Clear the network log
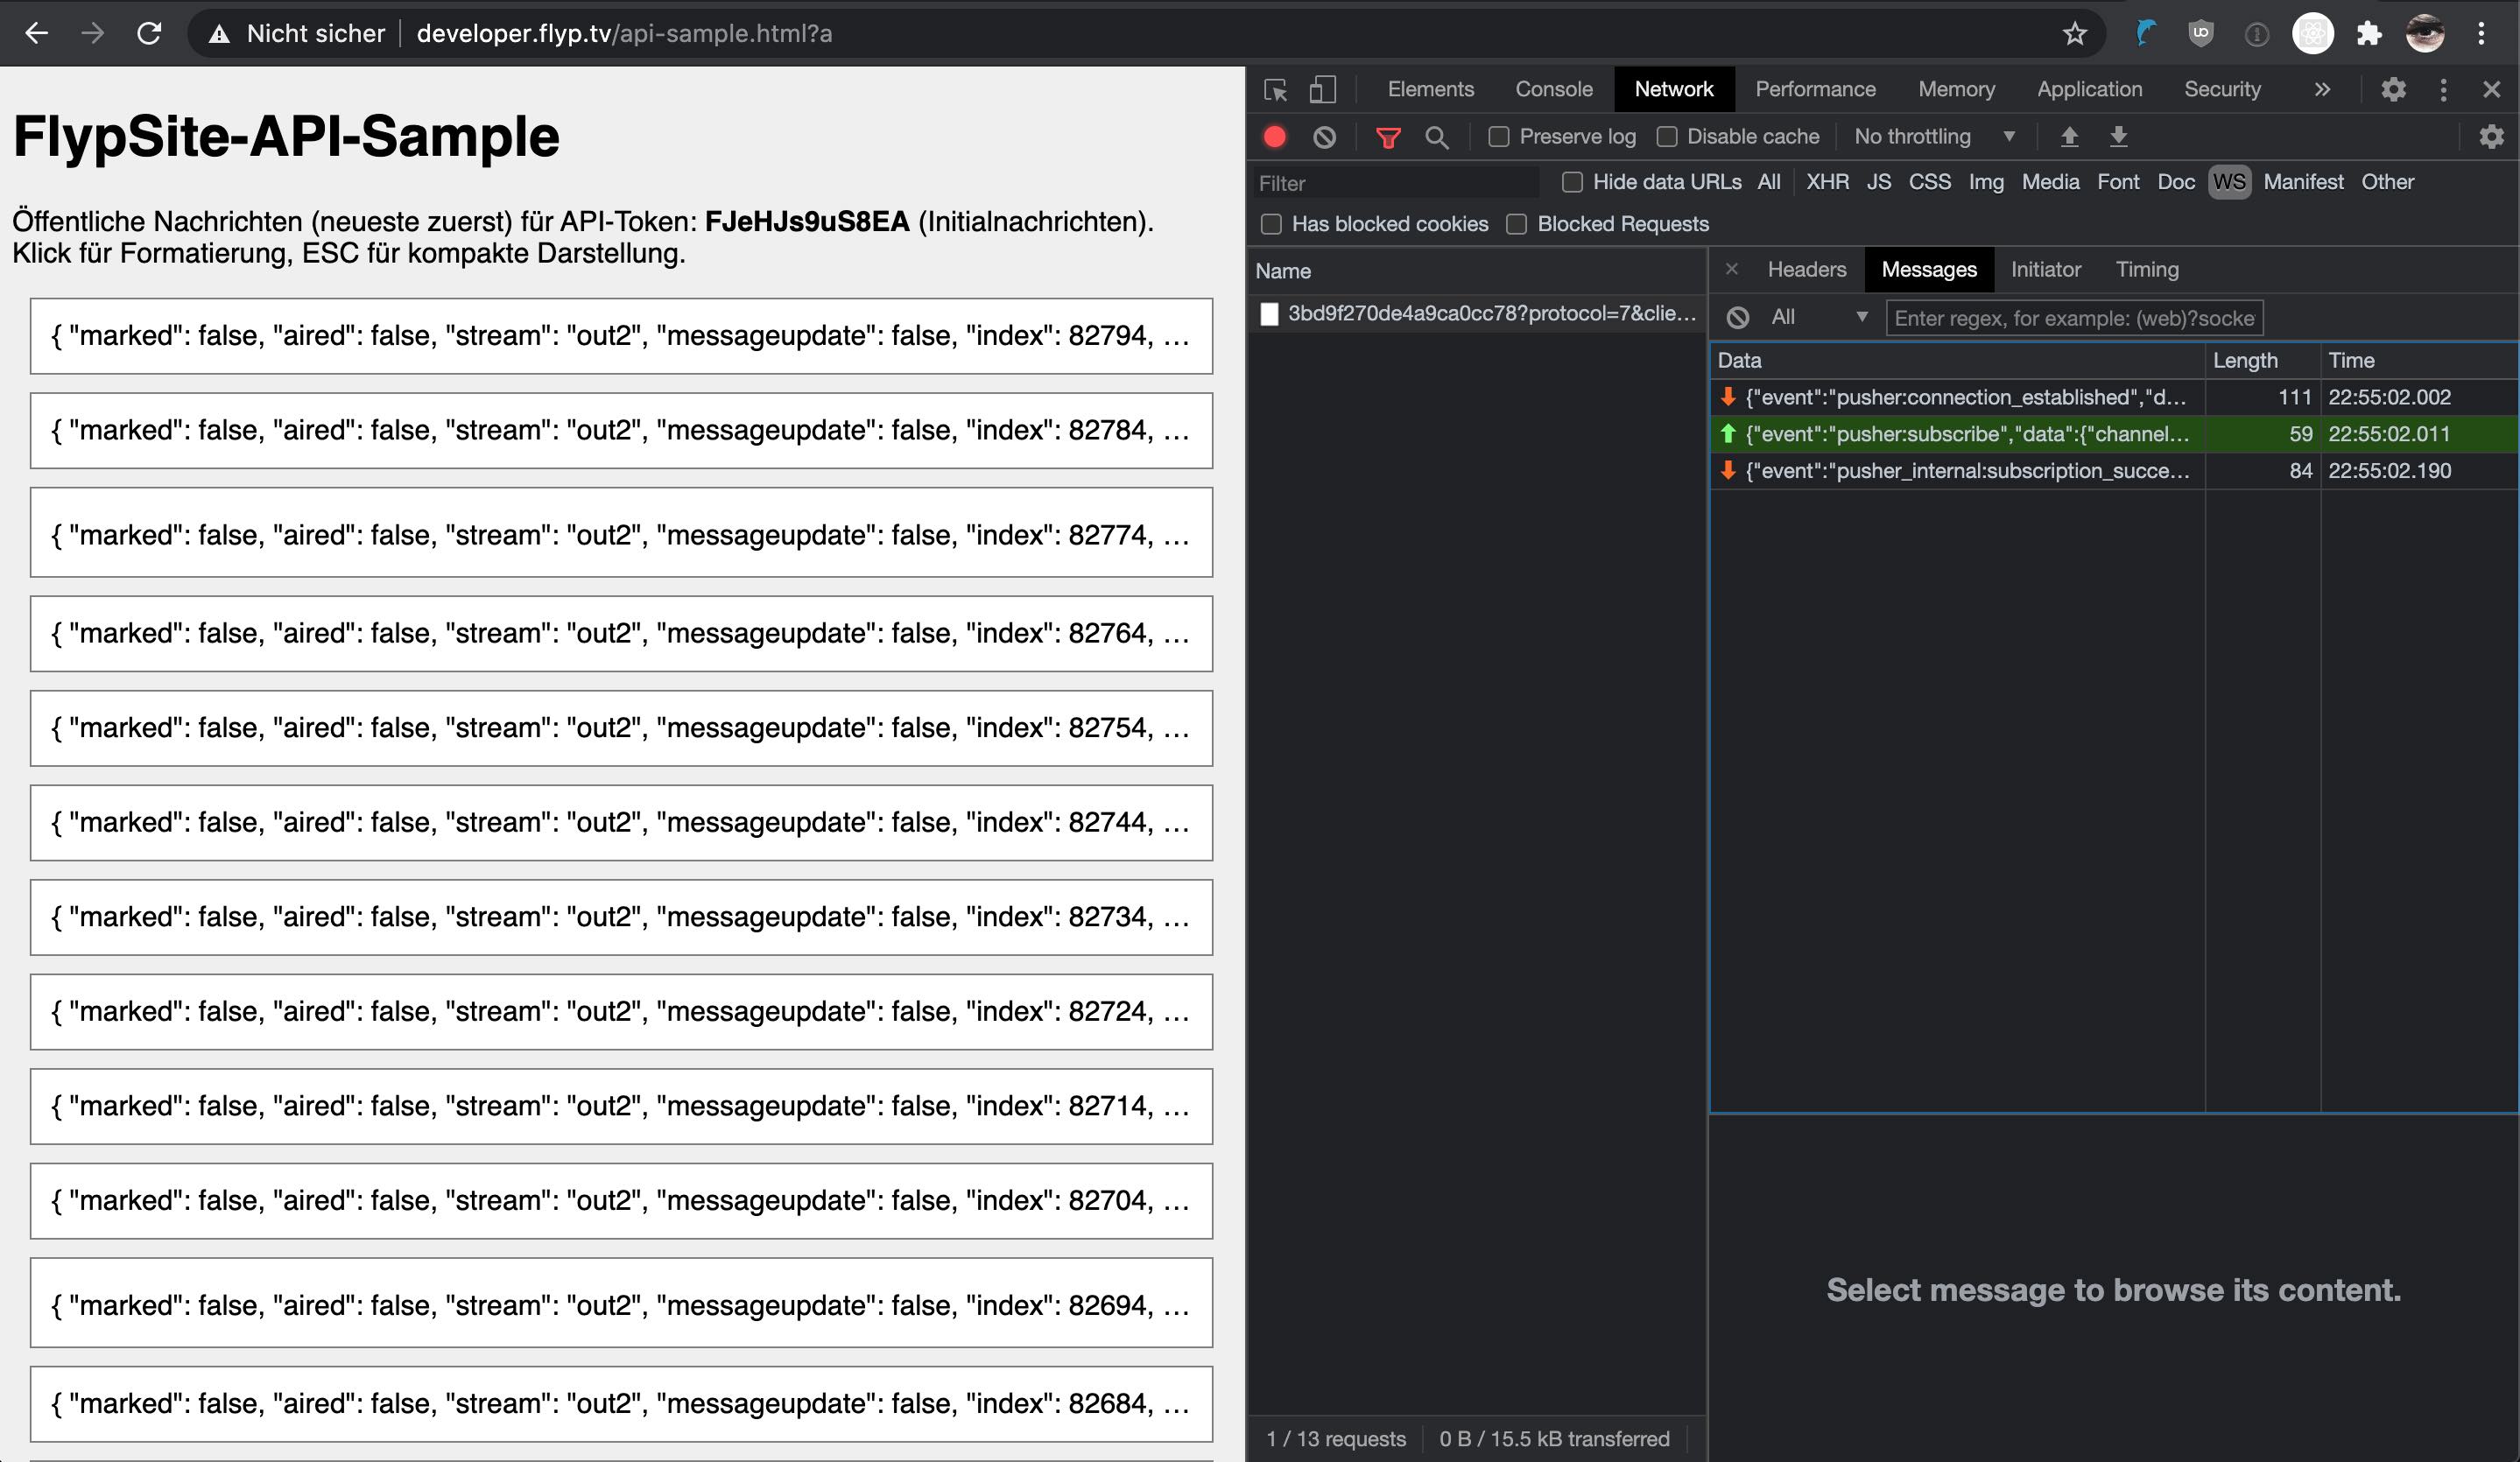2520x1462 pixels. pyautogui.click(x=1324, y=137)
